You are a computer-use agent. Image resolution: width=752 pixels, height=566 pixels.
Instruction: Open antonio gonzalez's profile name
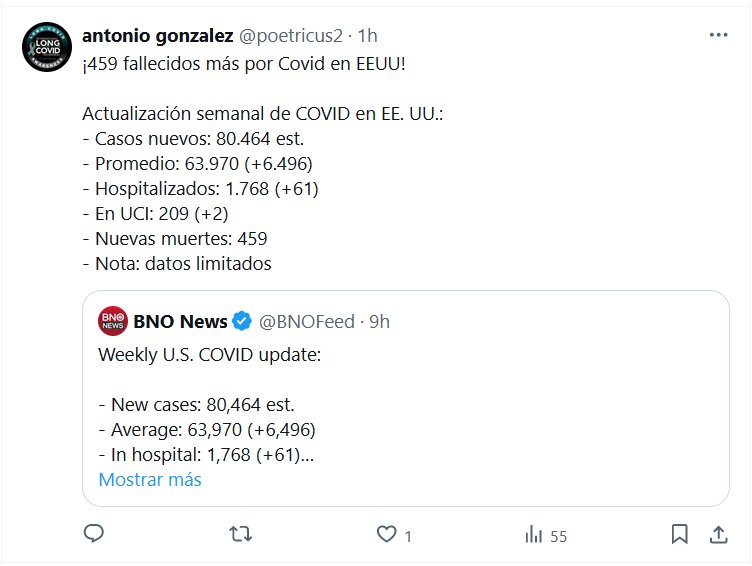click(x=158, y=35)
